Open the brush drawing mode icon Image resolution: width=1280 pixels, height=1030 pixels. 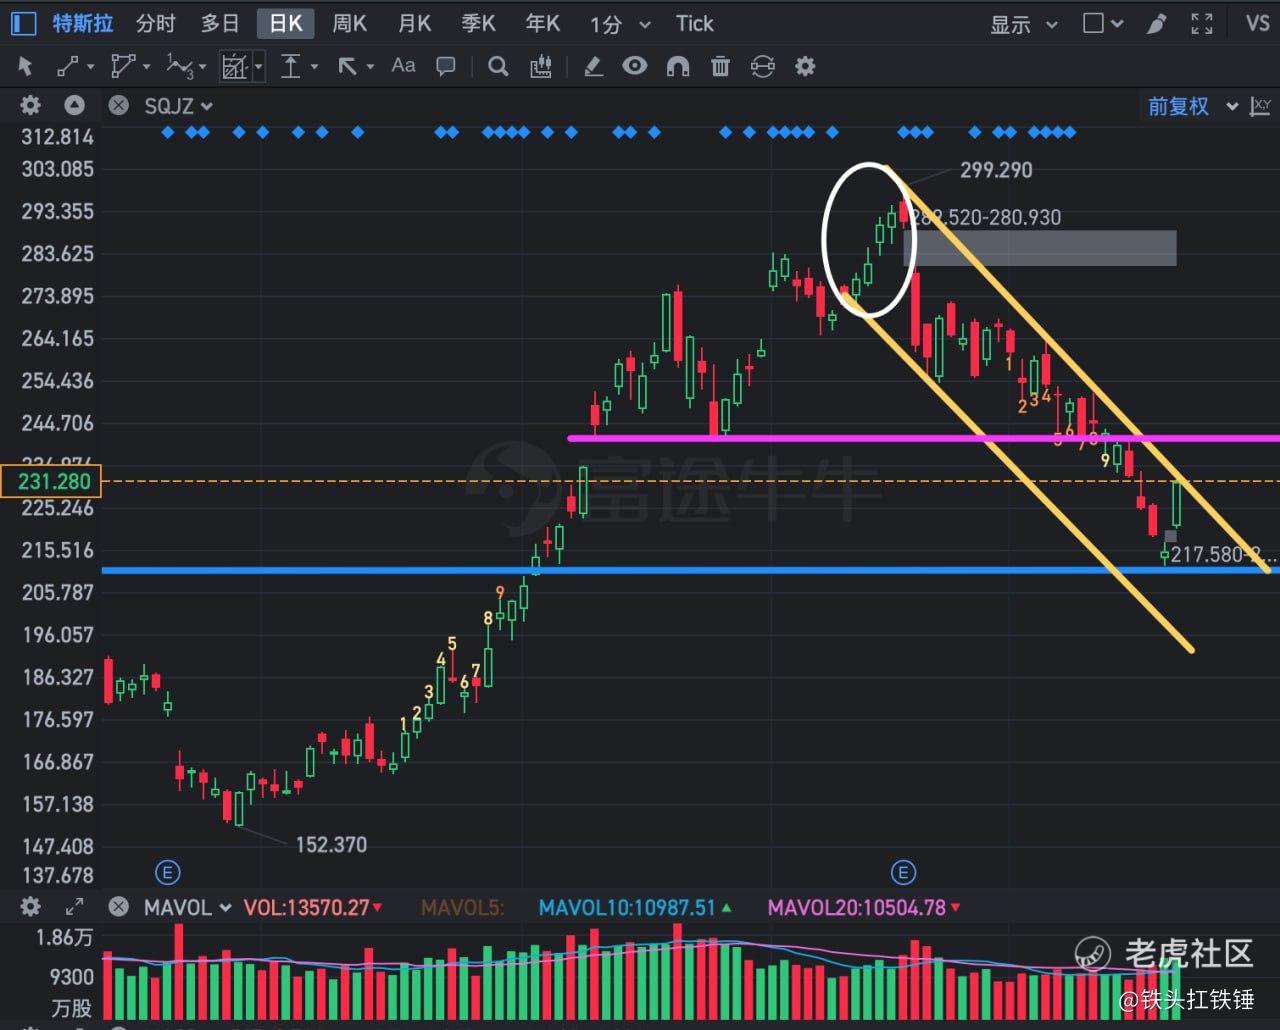click(x=1156, y=23)
